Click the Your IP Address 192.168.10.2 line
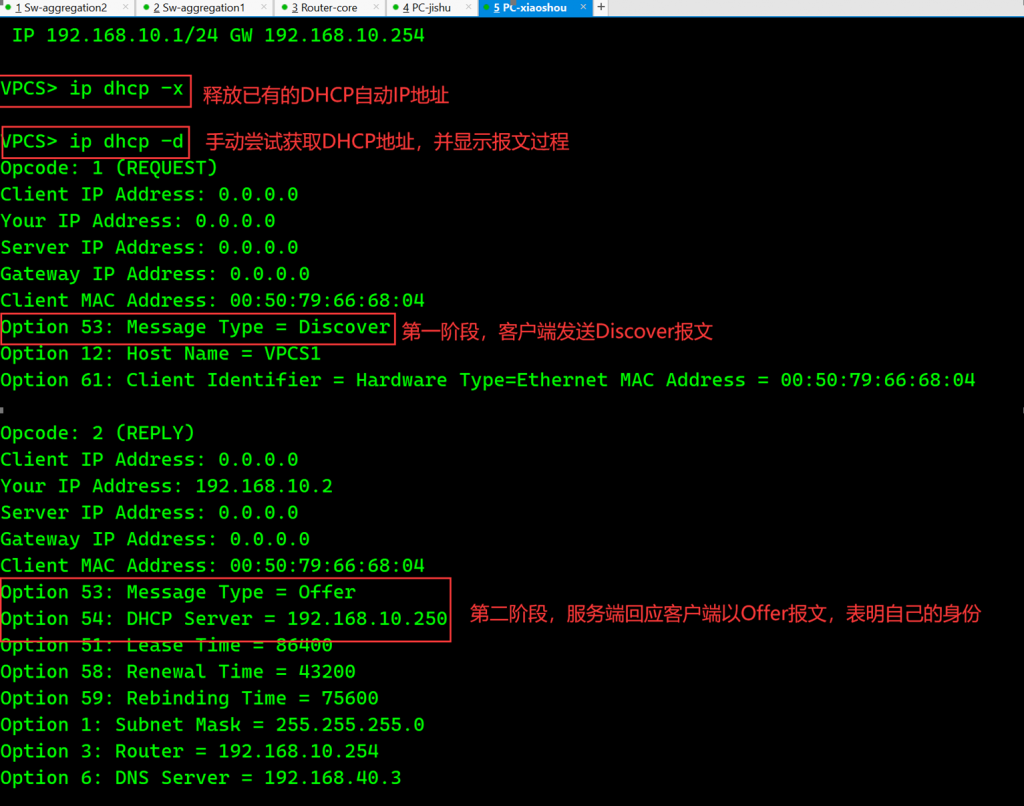The width and height of the screenshot is (1024, 806). (x=166, y=486)
